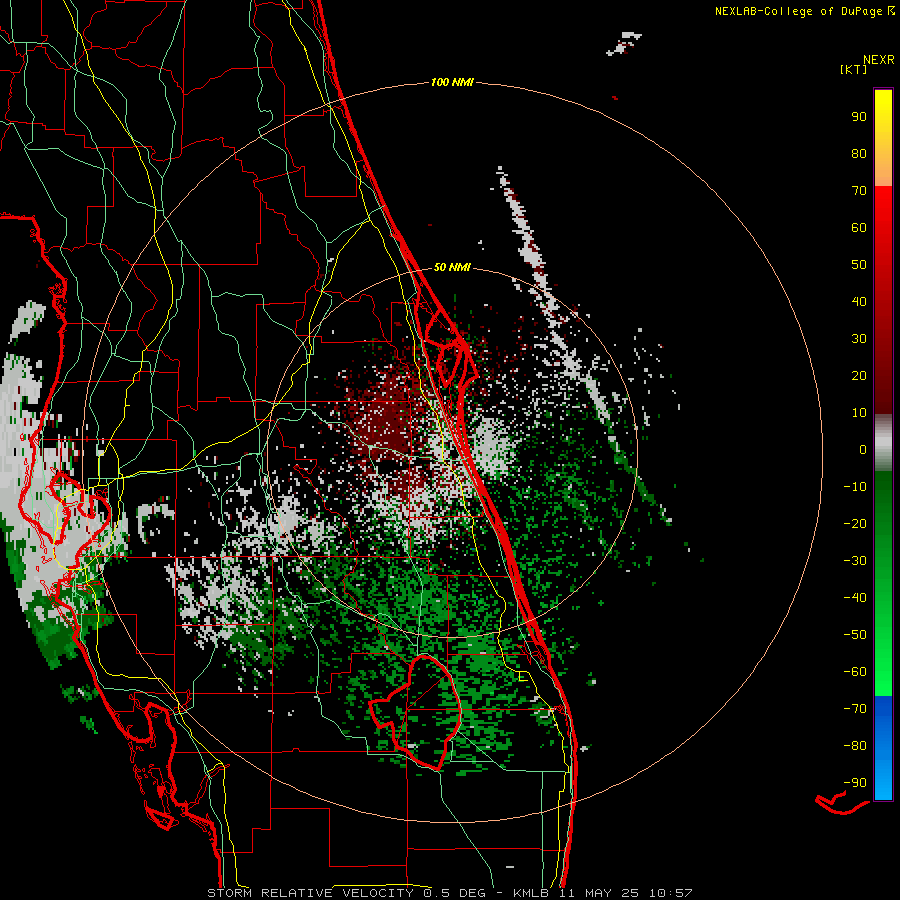
Task: Click the green negative-velocity segment of color bar
Action: coord(883,583)
